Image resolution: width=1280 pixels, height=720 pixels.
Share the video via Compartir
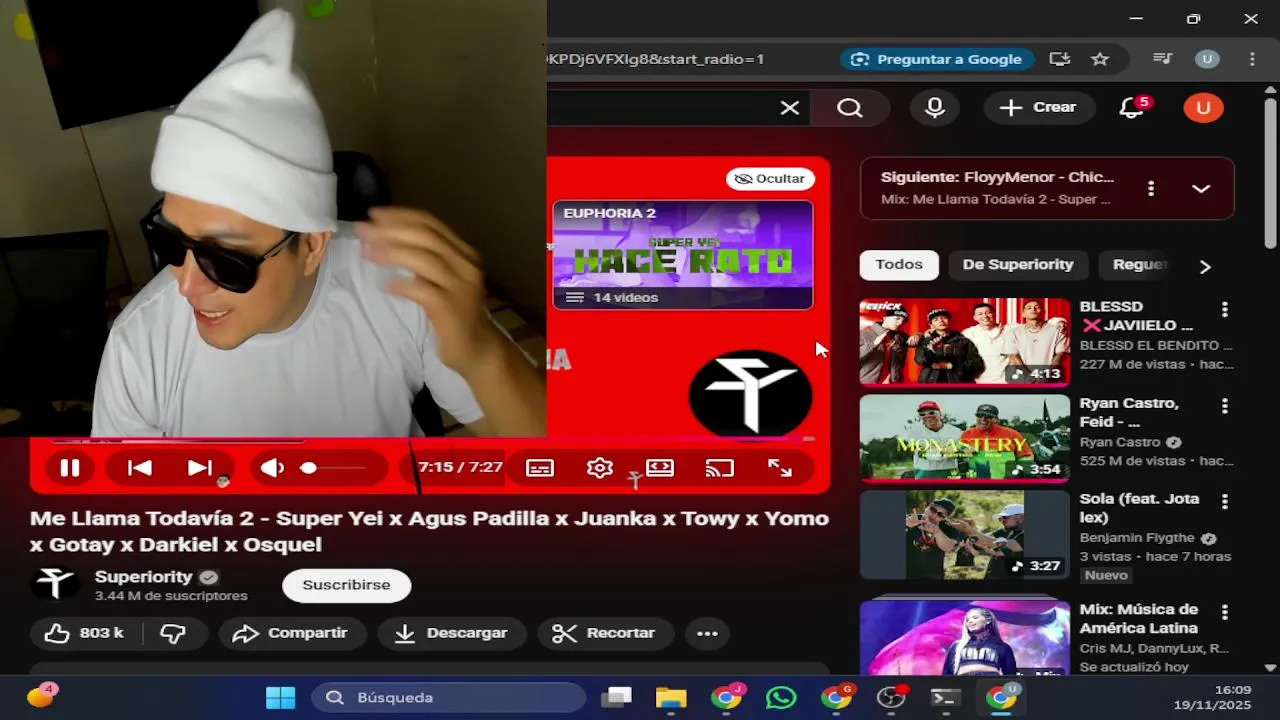pos(290,633)
